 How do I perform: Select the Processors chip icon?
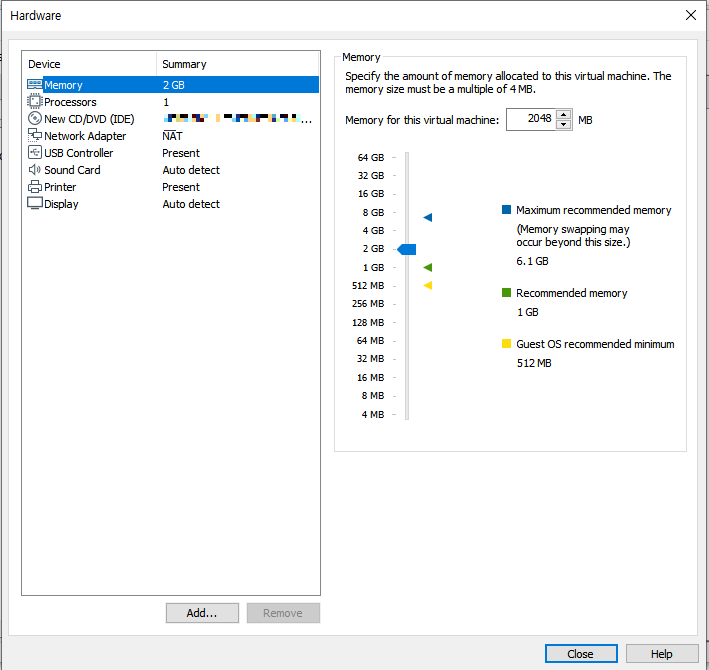point(34,102)
